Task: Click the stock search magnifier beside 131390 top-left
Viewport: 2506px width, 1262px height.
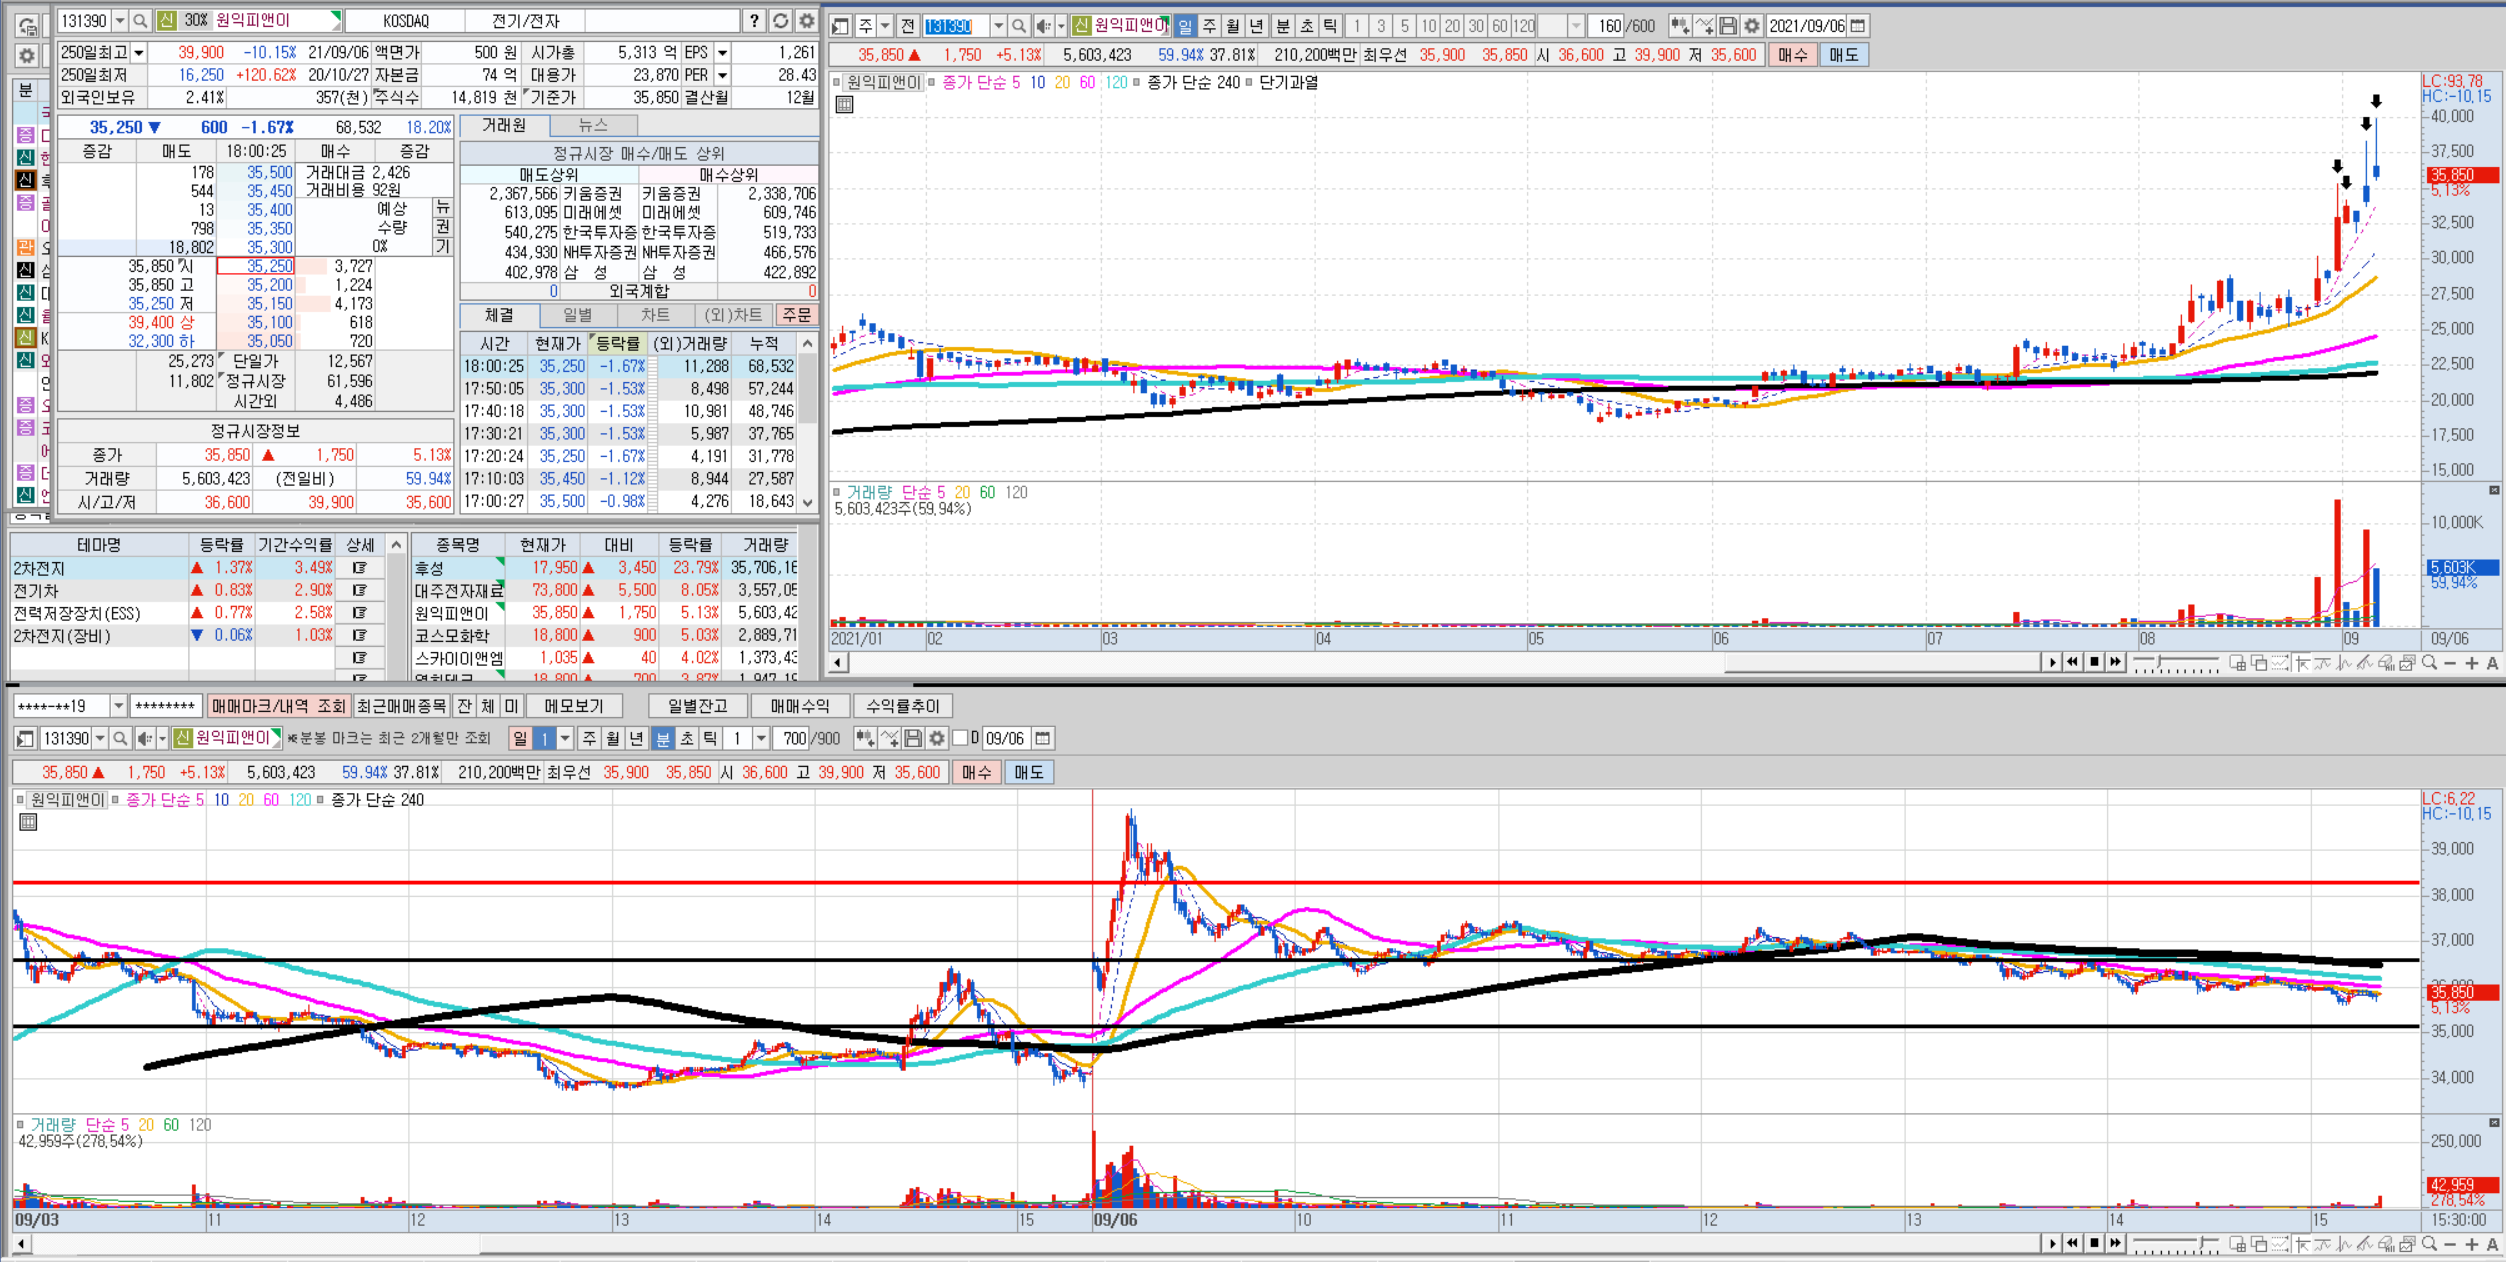Action: [140, 21]
